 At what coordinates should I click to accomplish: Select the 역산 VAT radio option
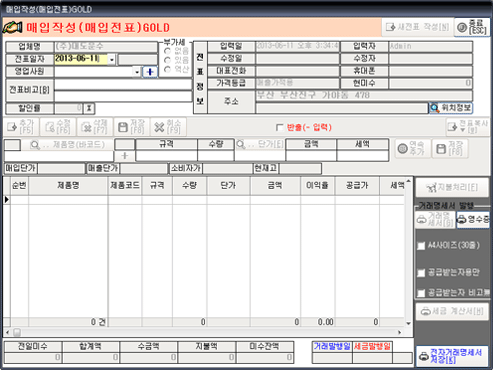168,69
